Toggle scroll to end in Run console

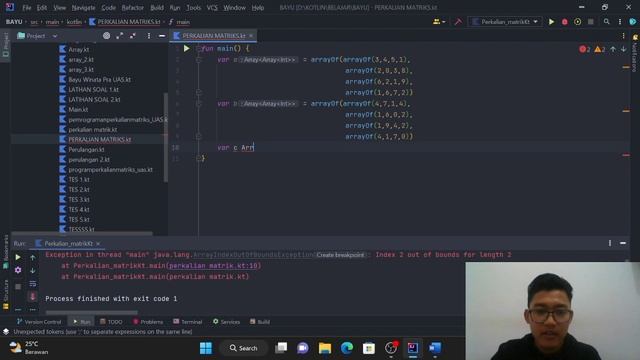pos(33,297)
